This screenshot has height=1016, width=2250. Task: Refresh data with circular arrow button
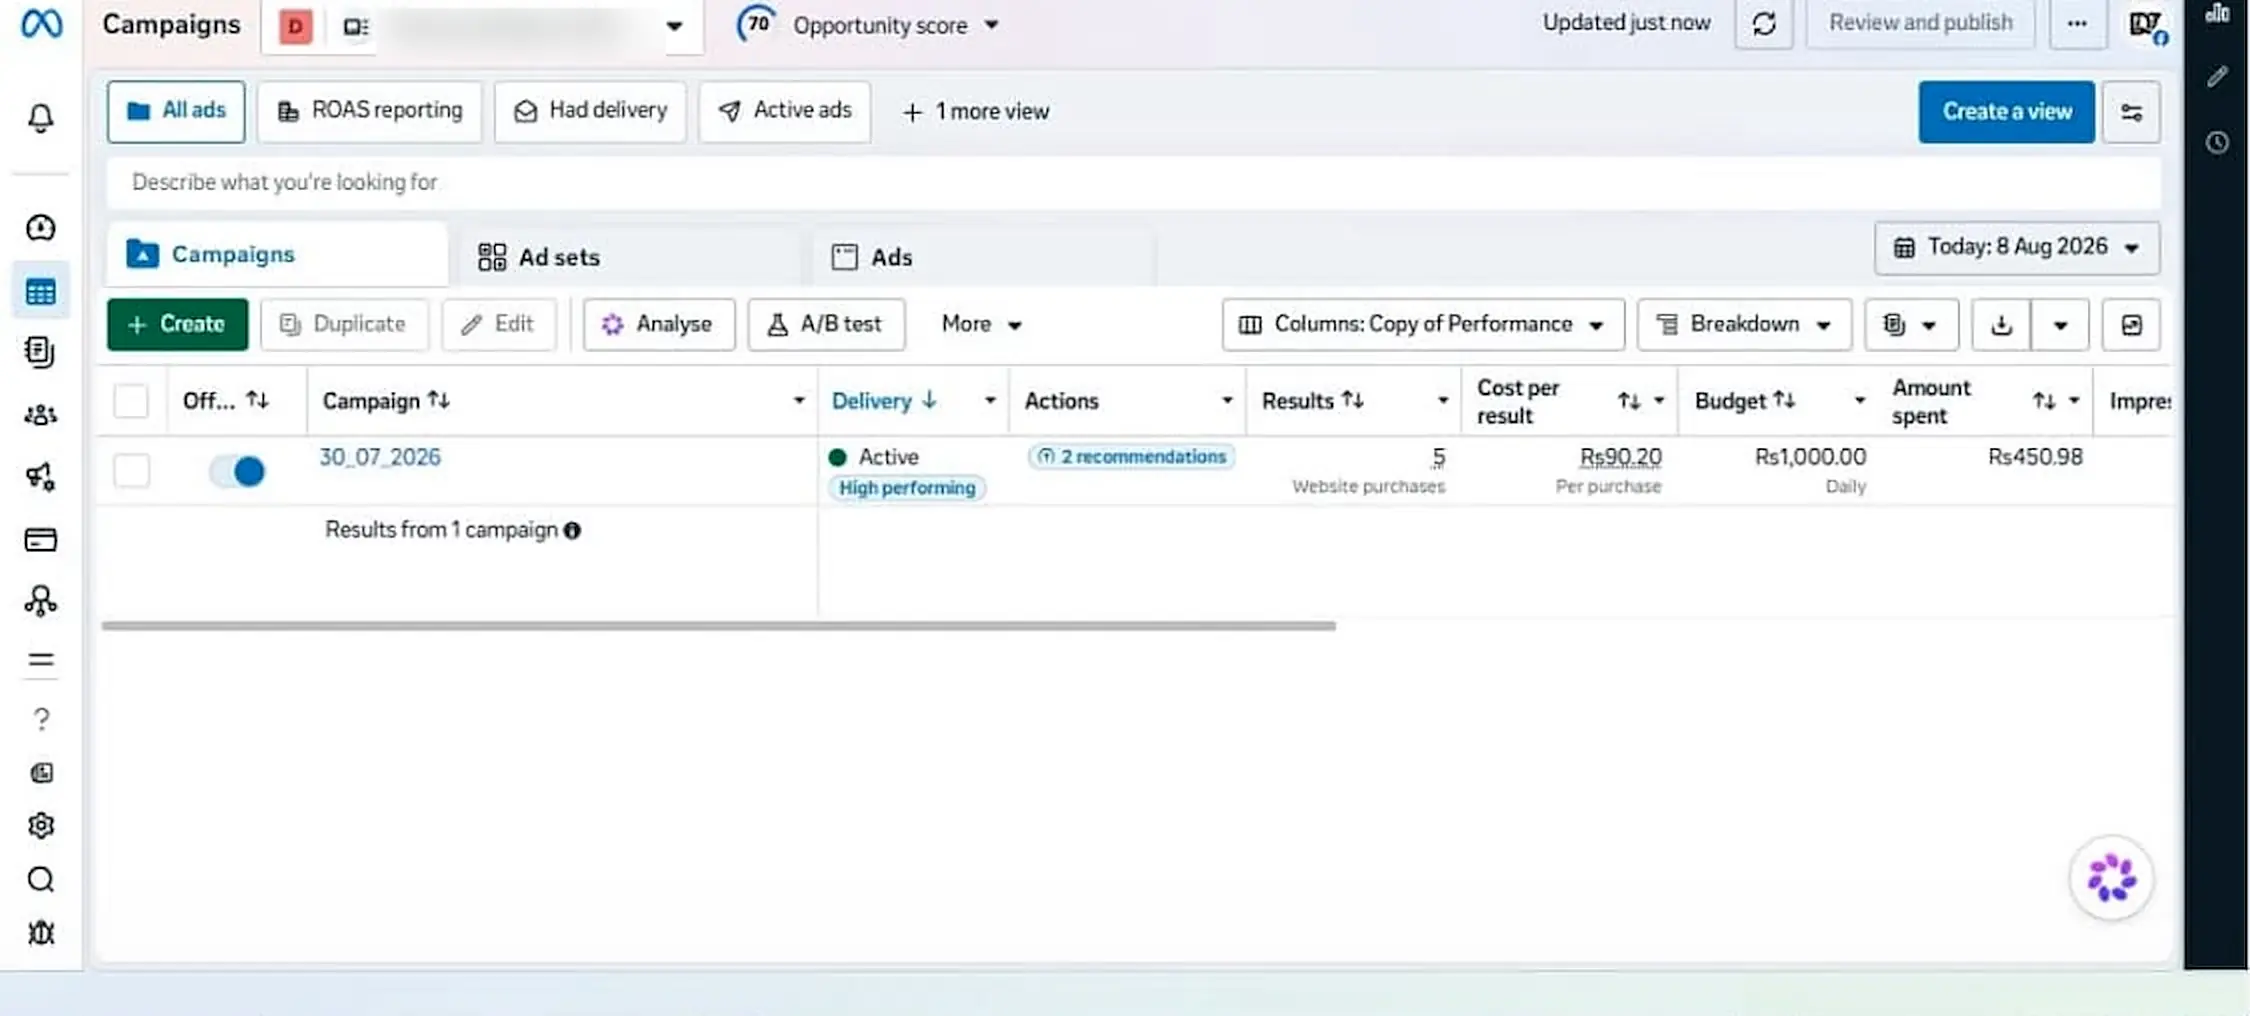[x=1764, y=24]
